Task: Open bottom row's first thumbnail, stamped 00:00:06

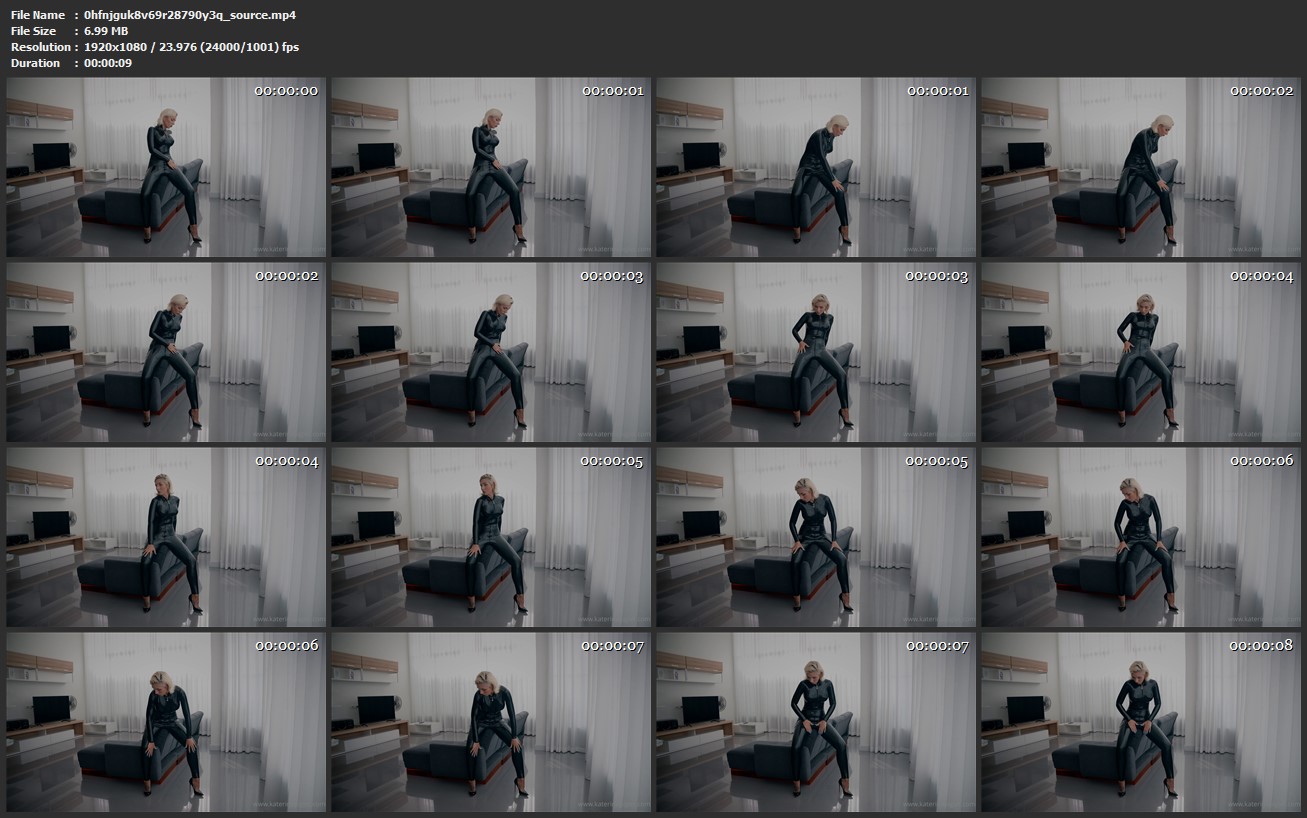Action: pyautogui.click(x=166, y=722)
